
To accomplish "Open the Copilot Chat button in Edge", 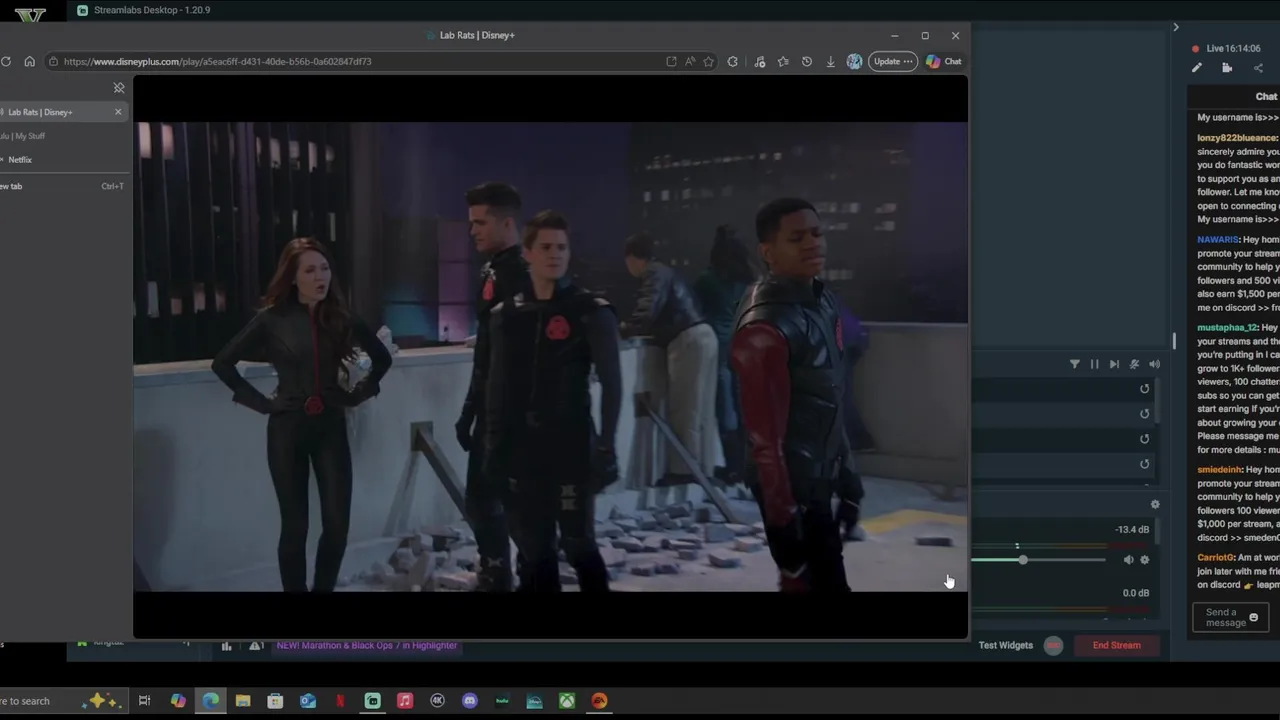I will [x=943, y=61].
